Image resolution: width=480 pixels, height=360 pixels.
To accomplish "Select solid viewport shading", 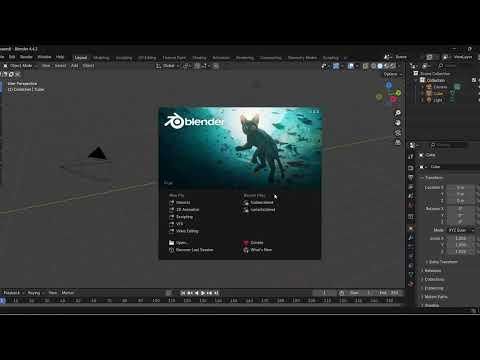I will click(380, 66).
